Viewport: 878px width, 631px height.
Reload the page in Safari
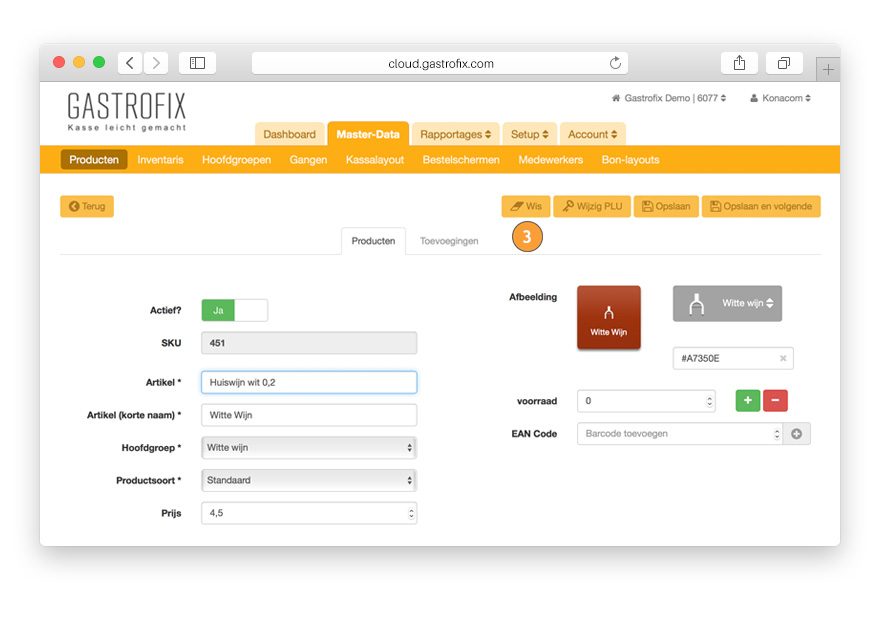615,63
